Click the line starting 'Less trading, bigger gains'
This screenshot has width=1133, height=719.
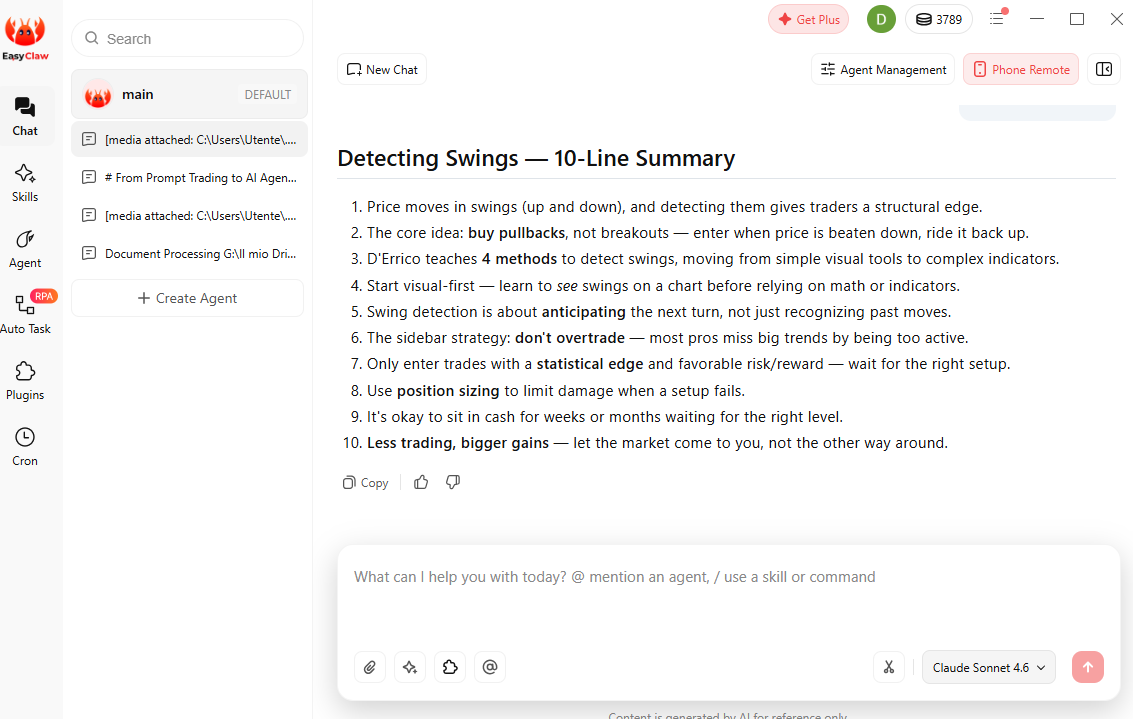tap(657, 443)
